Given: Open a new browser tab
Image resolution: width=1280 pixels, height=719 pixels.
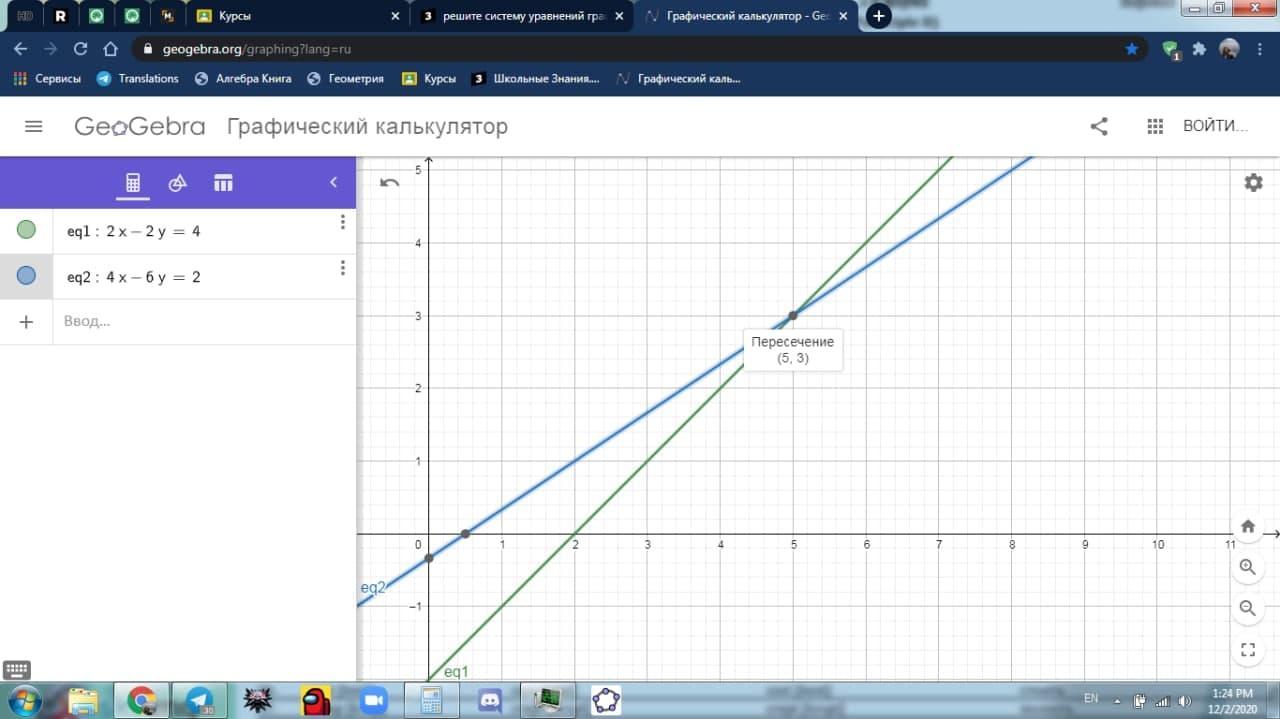Looking at the screenshot, I should tap(879, 16).
